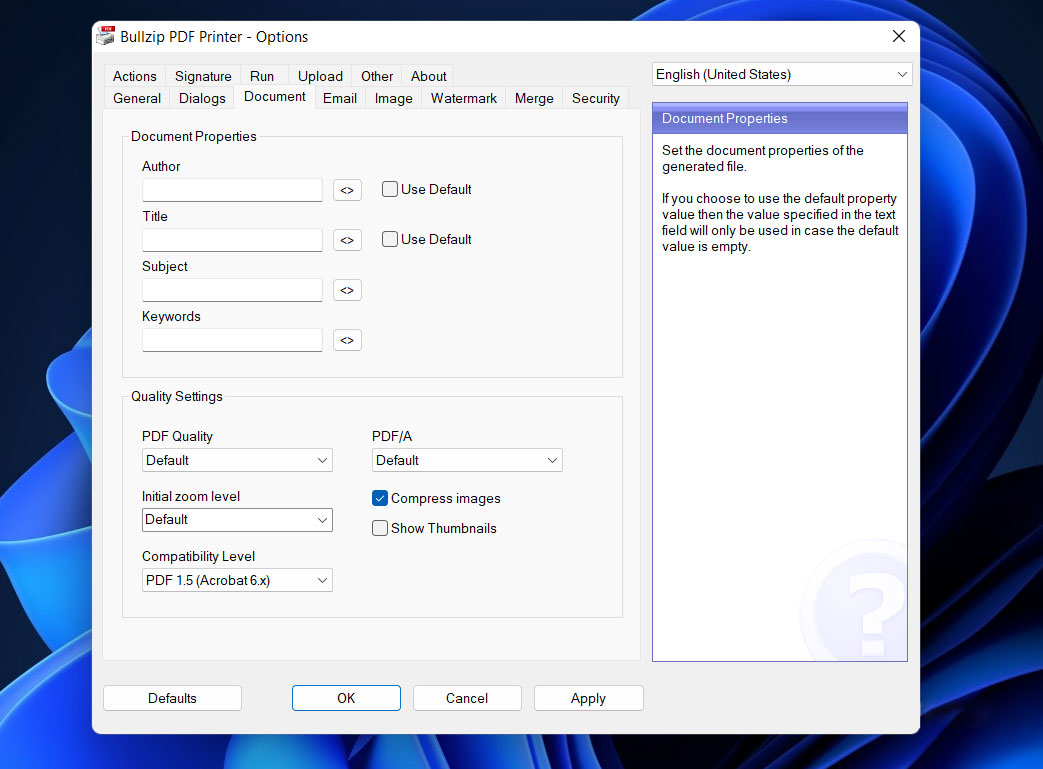1043x769 pixels.
Task: Expand the PDF/A dropdown list
Action: (467, 460)
